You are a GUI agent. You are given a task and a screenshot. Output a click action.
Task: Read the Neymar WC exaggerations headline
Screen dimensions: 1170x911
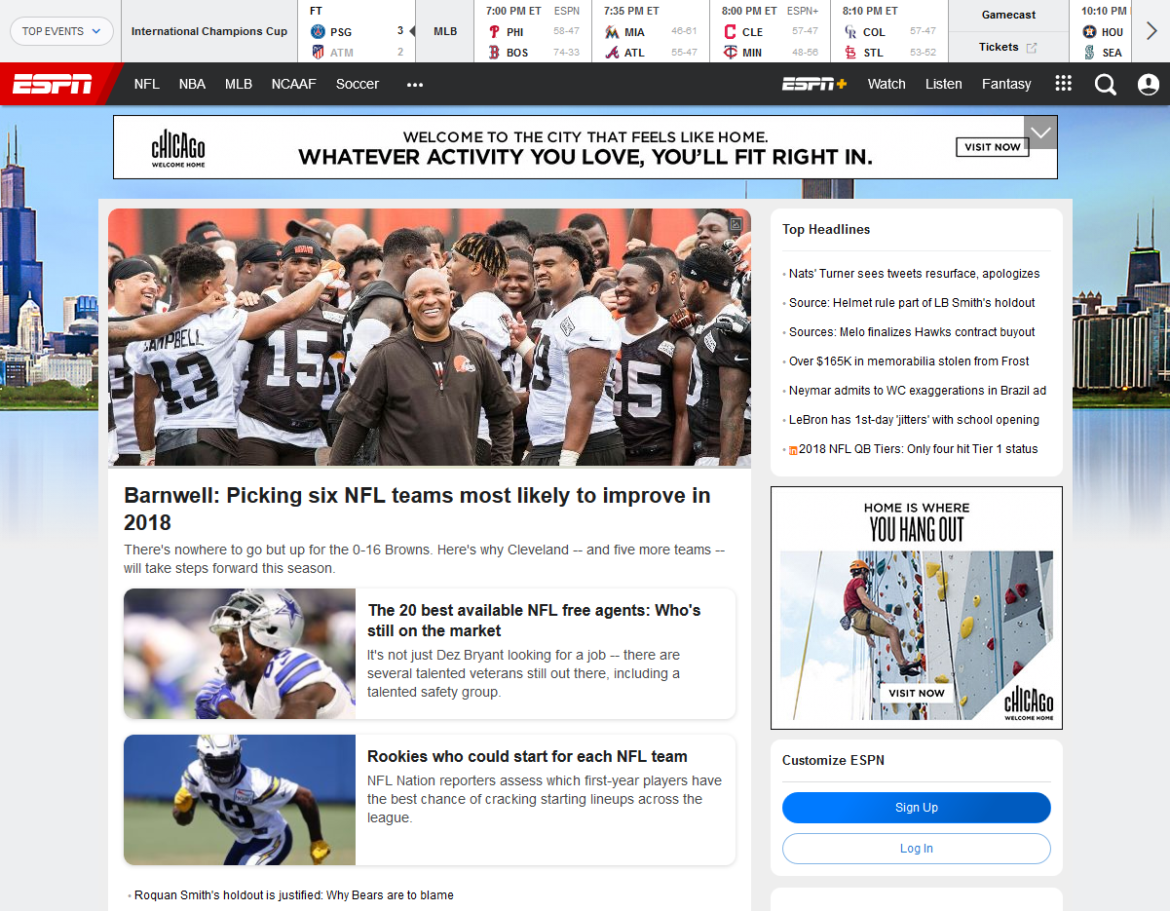[x=917, y=391]
